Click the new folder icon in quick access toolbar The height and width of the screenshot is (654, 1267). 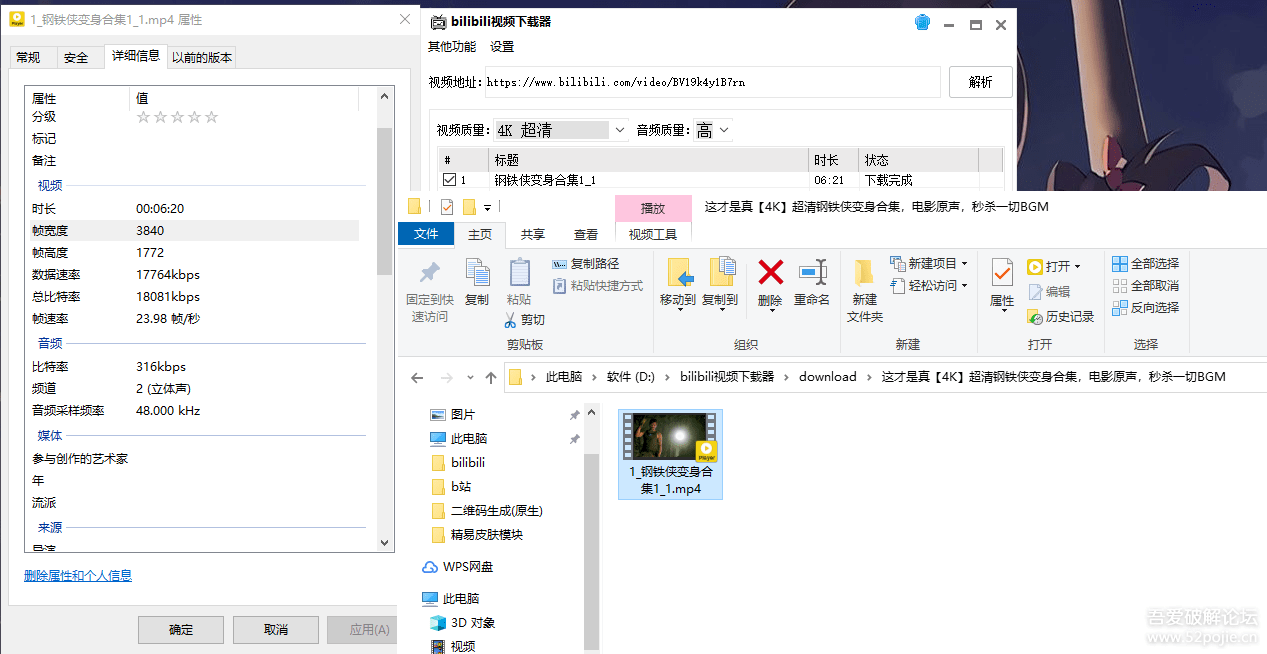(468, 207)
